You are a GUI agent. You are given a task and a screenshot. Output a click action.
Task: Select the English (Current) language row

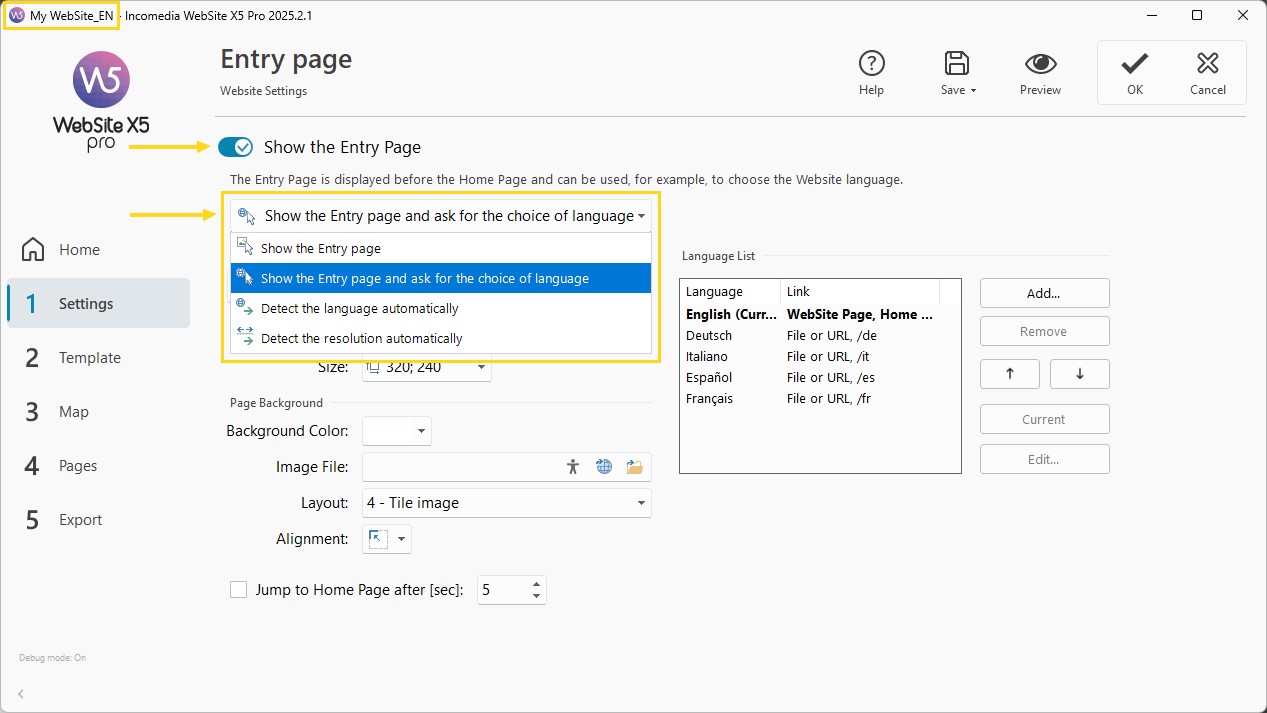pos(820,314)
